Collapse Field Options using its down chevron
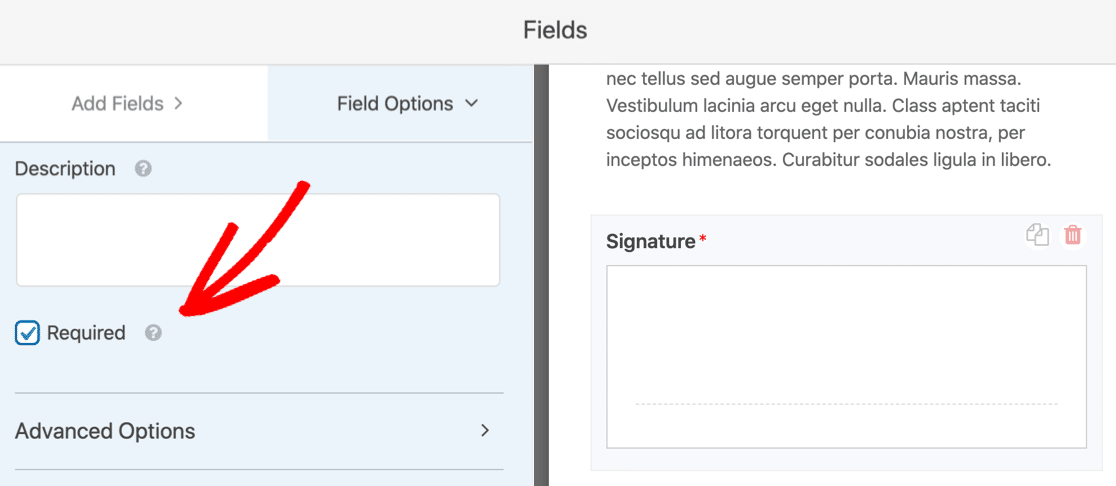1116x486 pixels. click(470, 104)
